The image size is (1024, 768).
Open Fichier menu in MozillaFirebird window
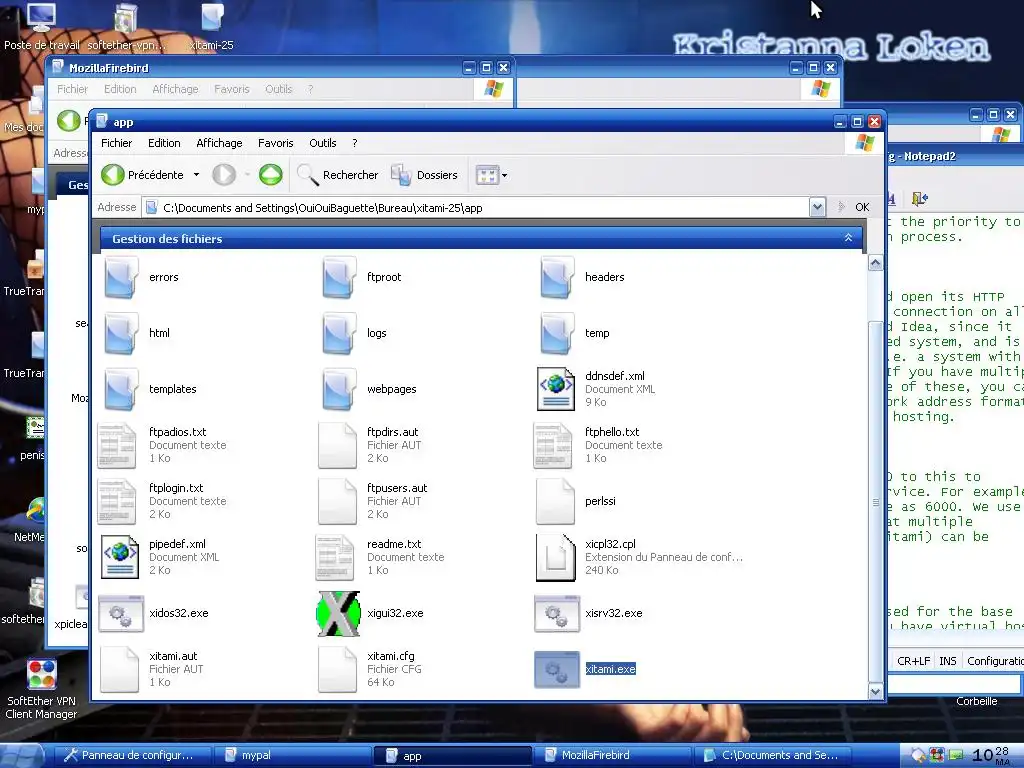coord(72,89)
